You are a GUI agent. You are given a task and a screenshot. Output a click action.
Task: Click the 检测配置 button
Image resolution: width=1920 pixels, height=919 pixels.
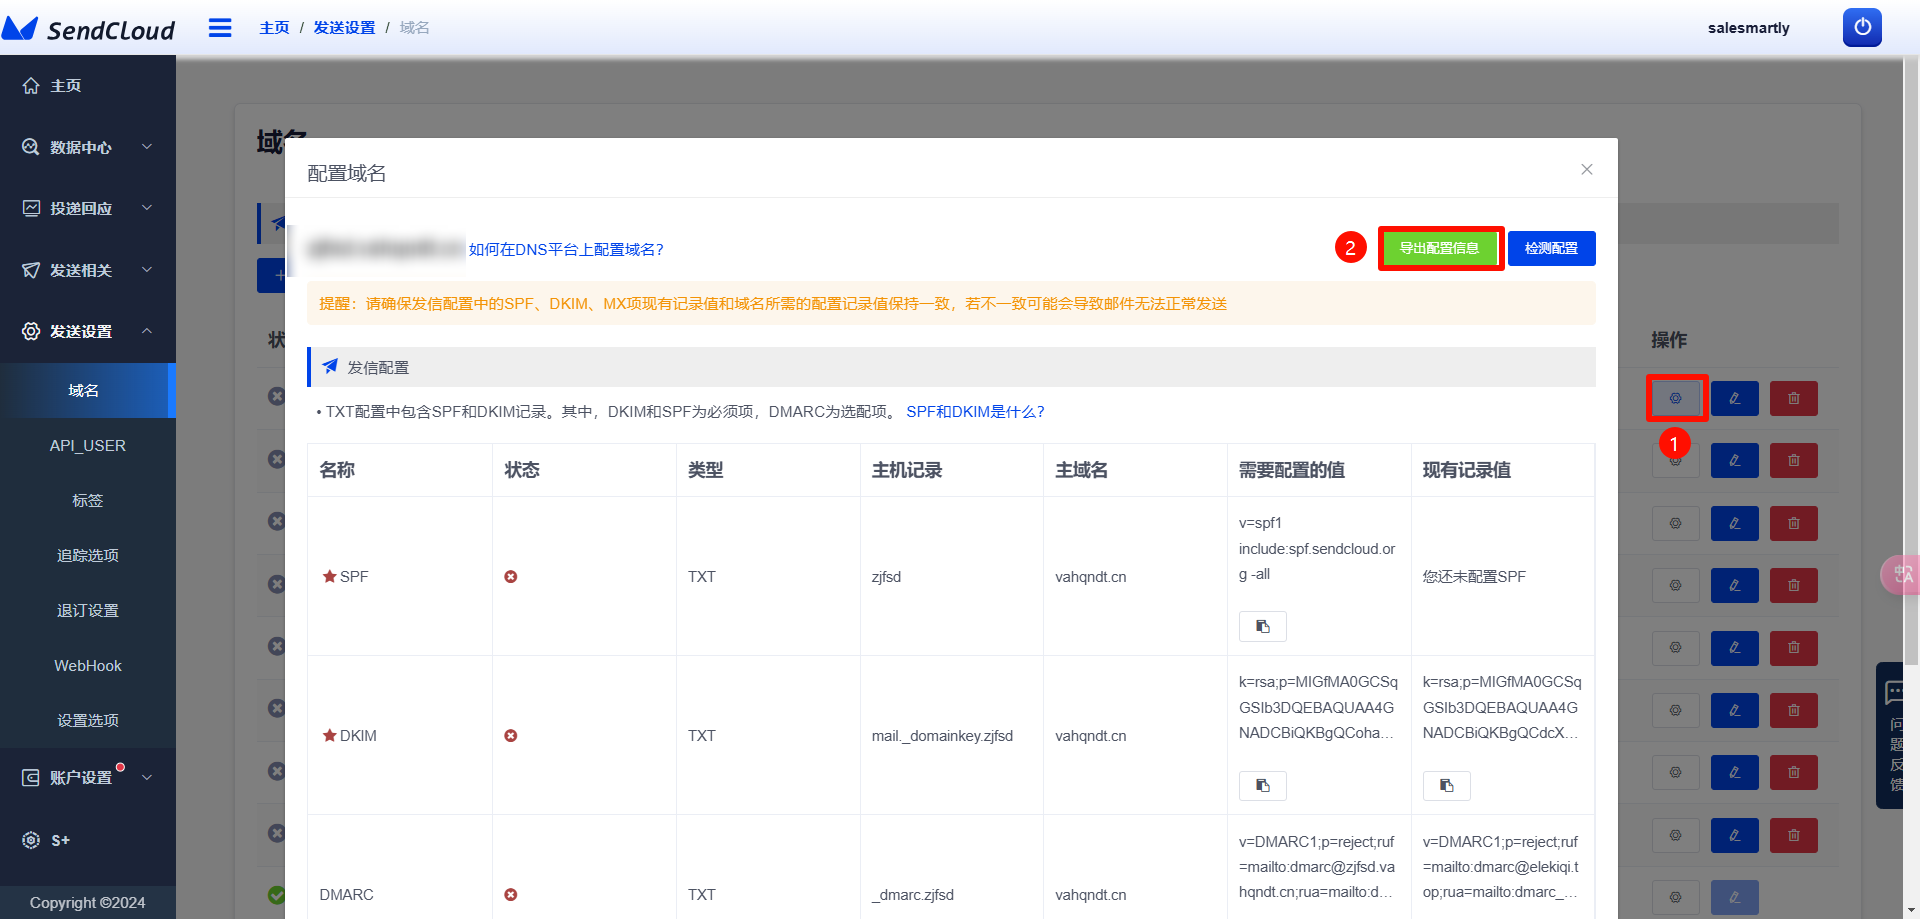(1551, 248)
